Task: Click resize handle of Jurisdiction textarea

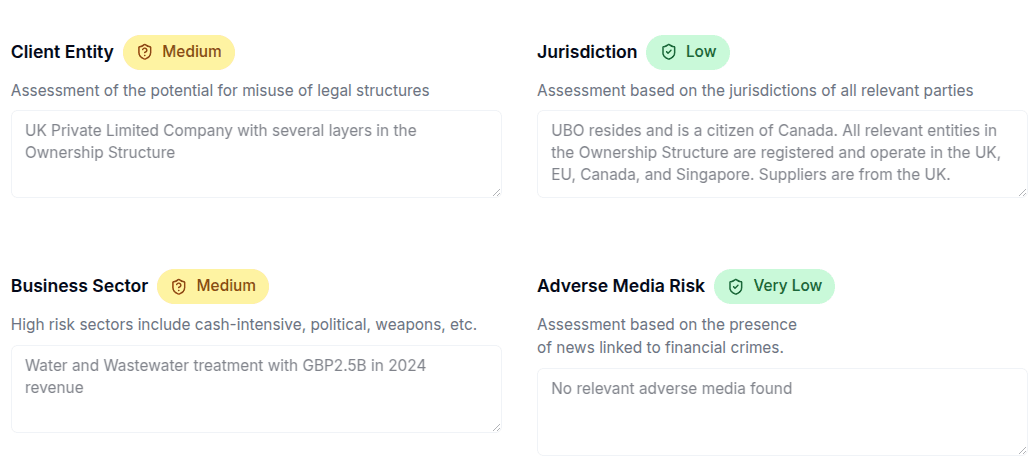Action: point(1022,192)
